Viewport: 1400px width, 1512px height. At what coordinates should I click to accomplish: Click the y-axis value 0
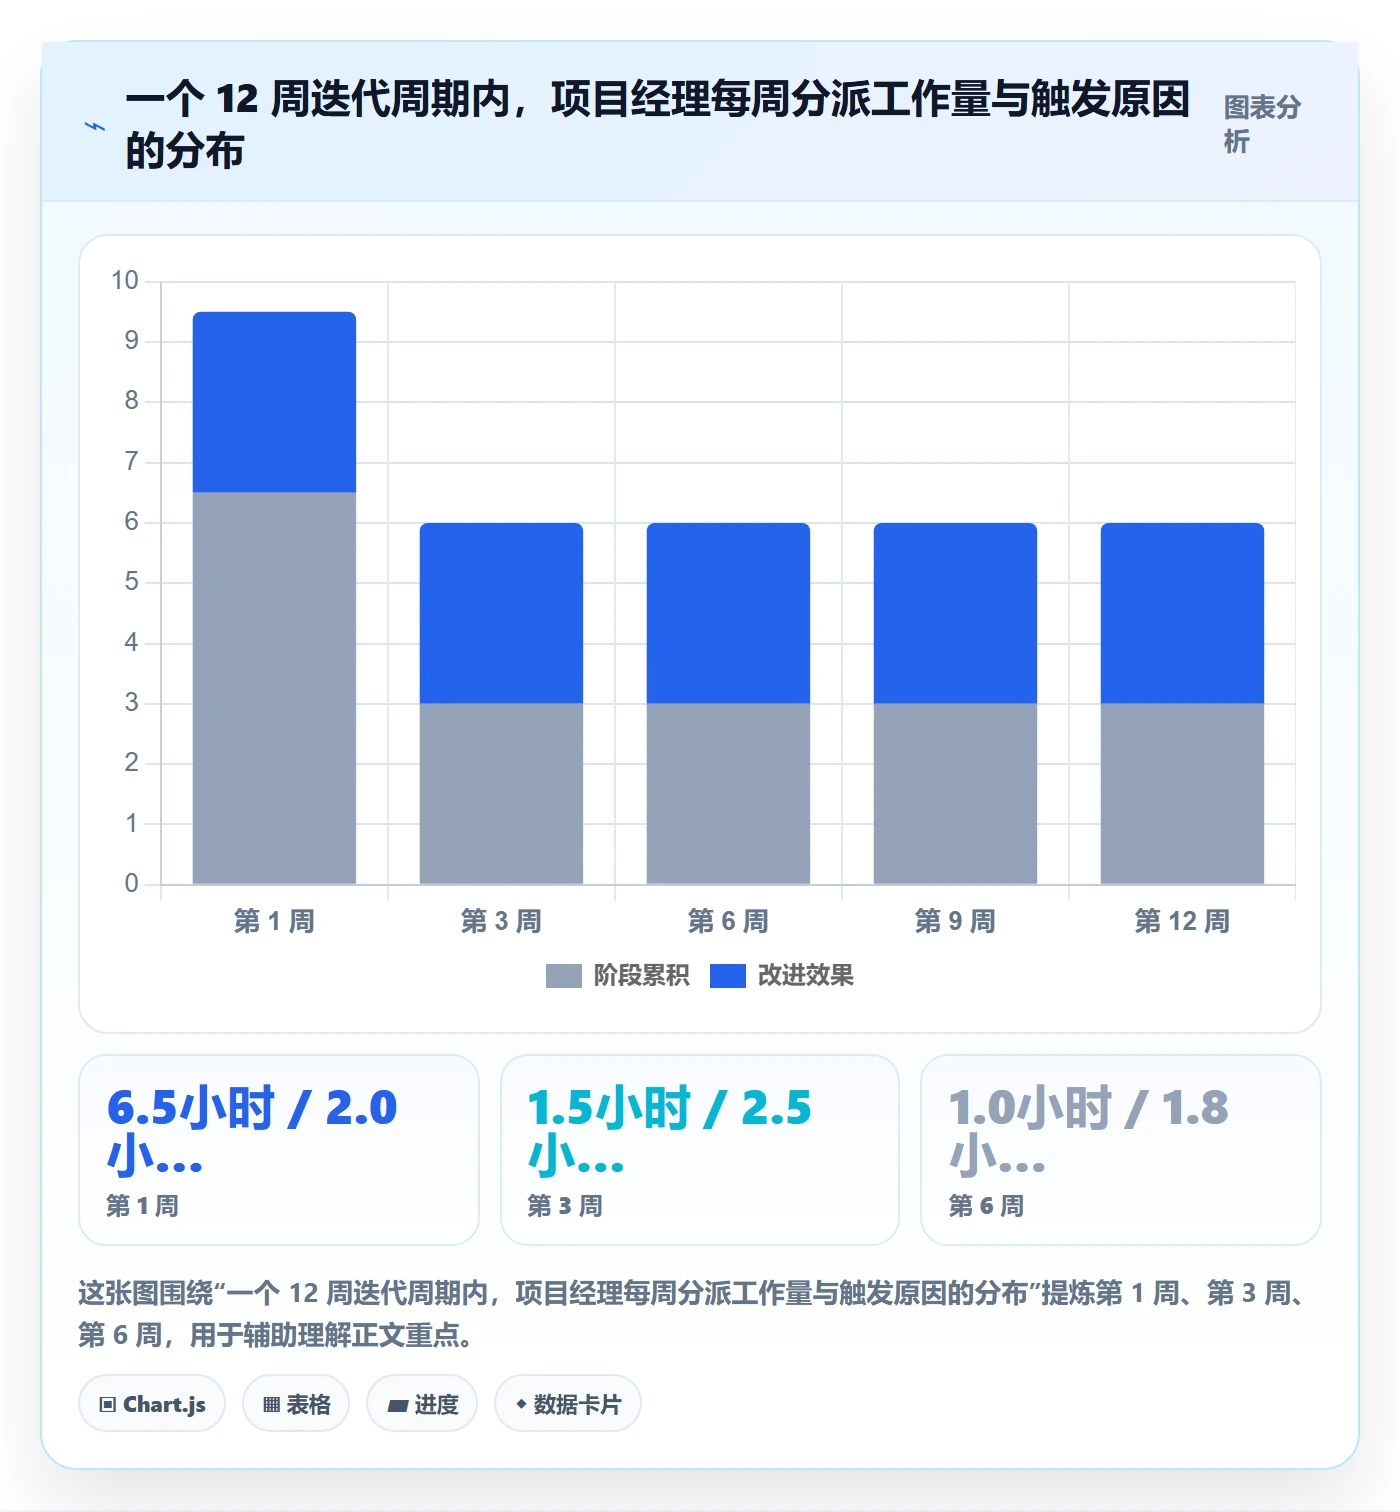coord(131,884)
